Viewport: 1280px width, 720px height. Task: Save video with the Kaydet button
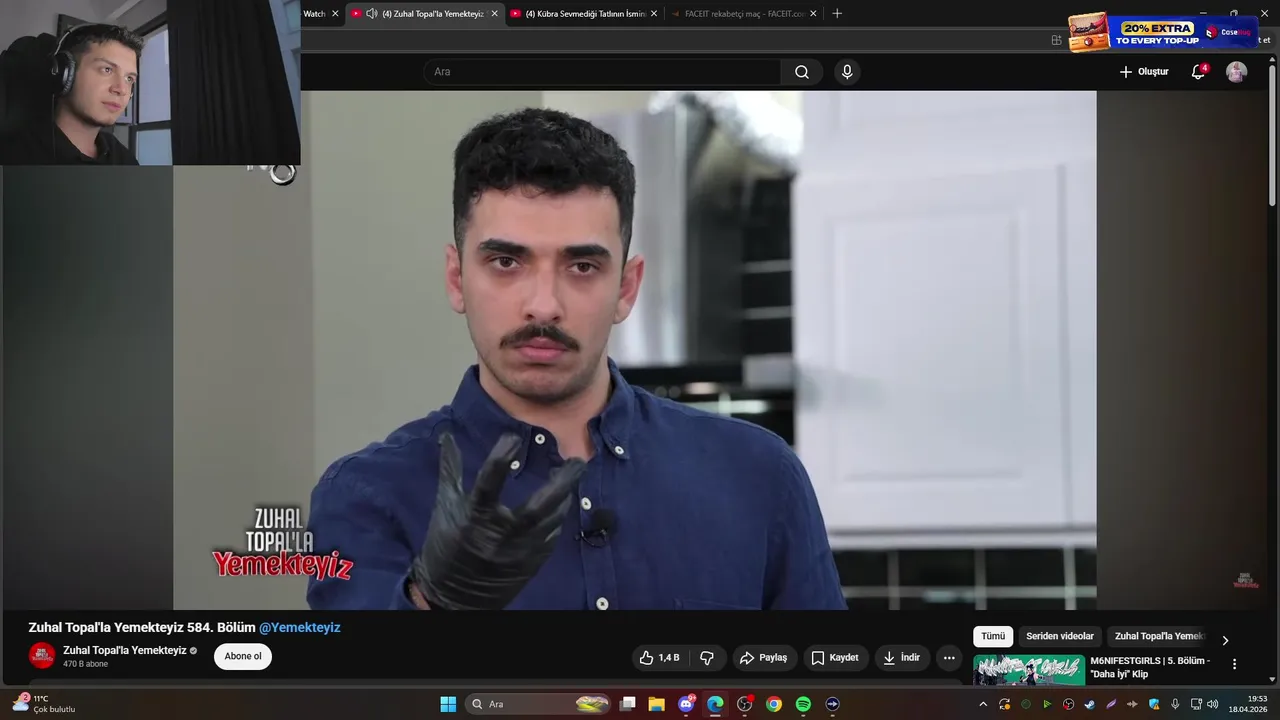(835, 658)
